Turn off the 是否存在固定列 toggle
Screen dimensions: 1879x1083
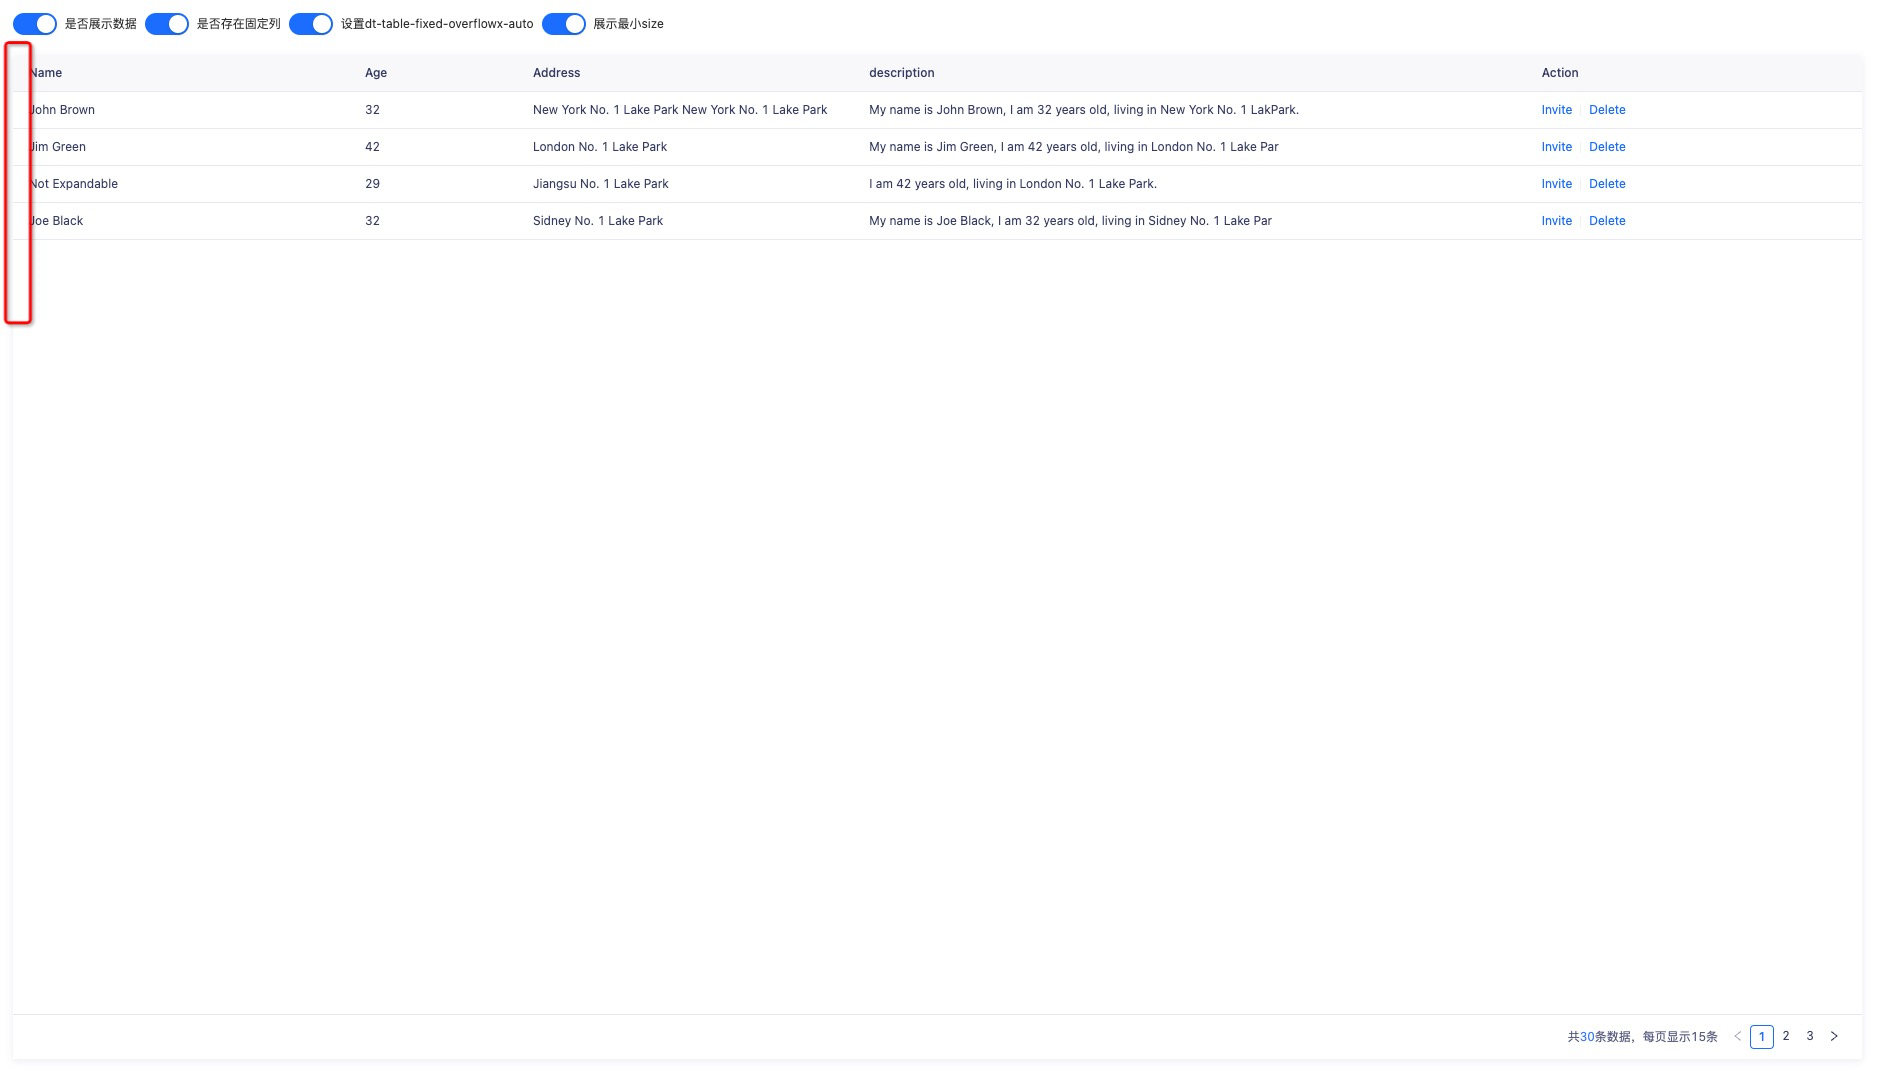coord(168,23)
